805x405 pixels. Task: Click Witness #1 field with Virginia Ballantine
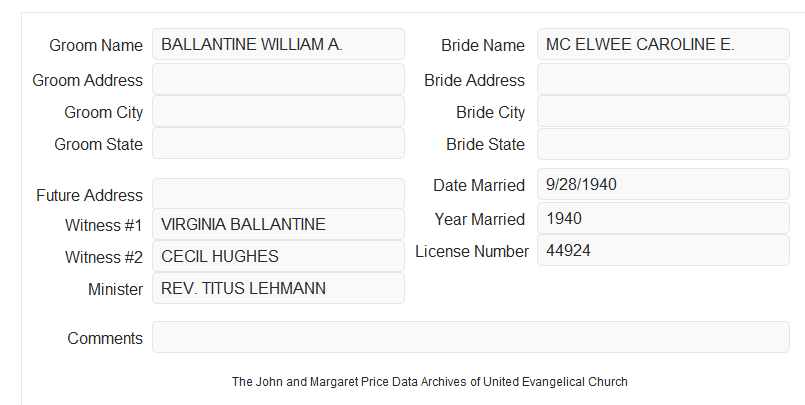[x=278, y=224]
